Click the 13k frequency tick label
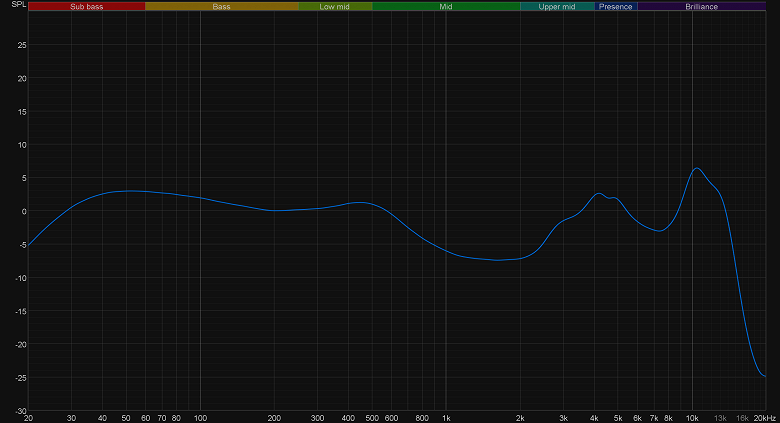The height and width of the screenshot is (423, 780). [x=720, y=418]
